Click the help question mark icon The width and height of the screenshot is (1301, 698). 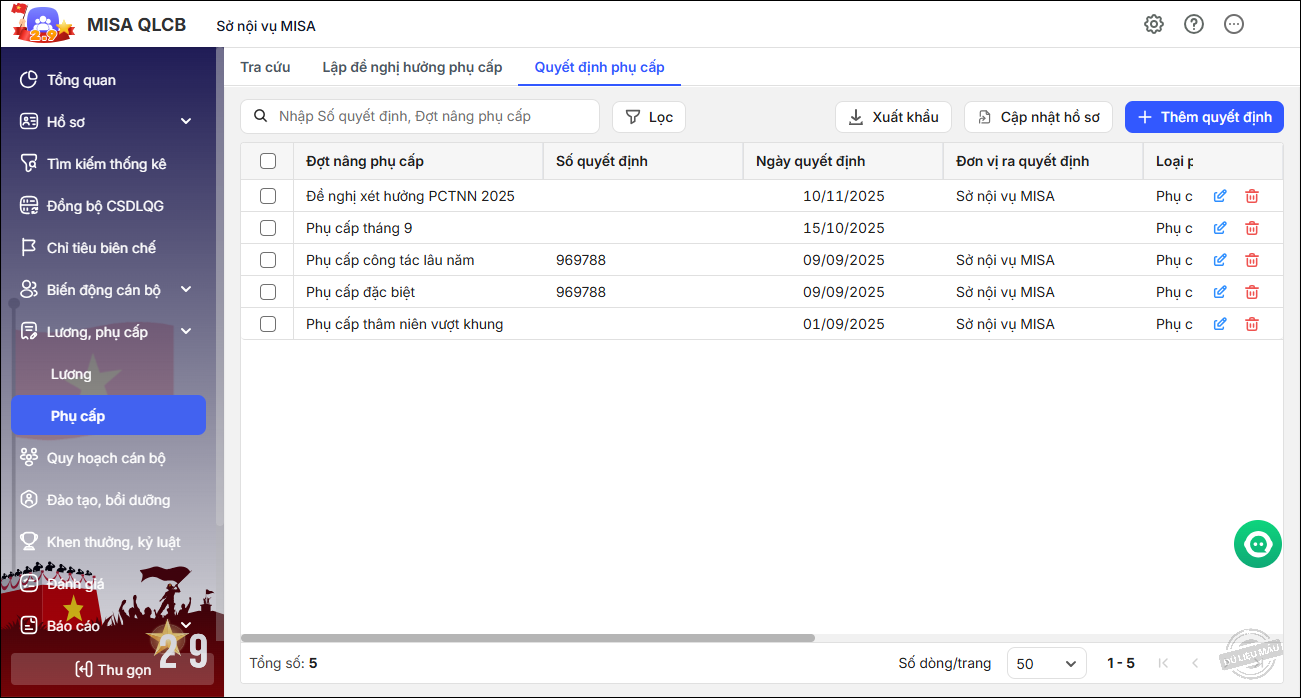click(1194, 24)
